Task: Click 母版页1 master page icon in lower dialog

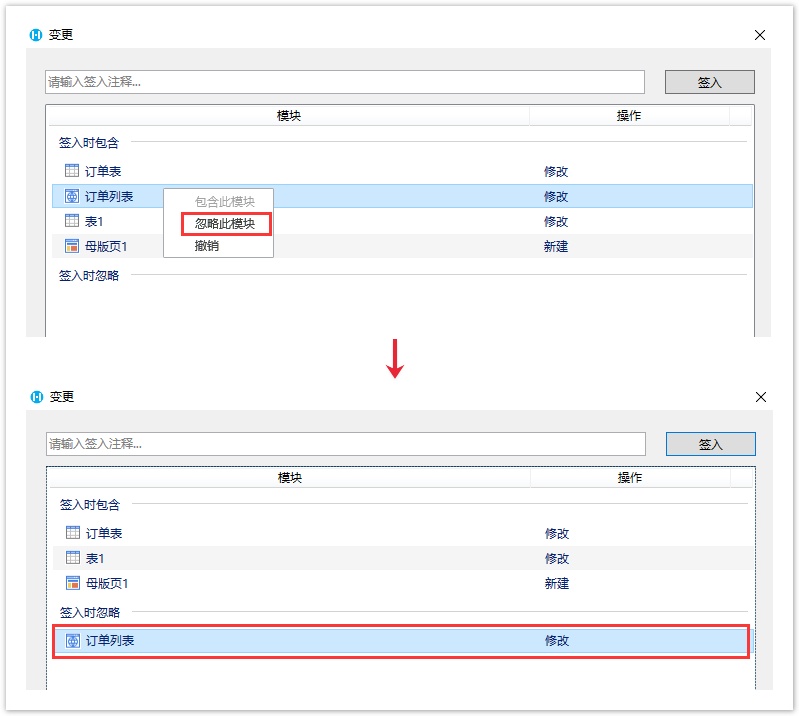Action: 73,582
